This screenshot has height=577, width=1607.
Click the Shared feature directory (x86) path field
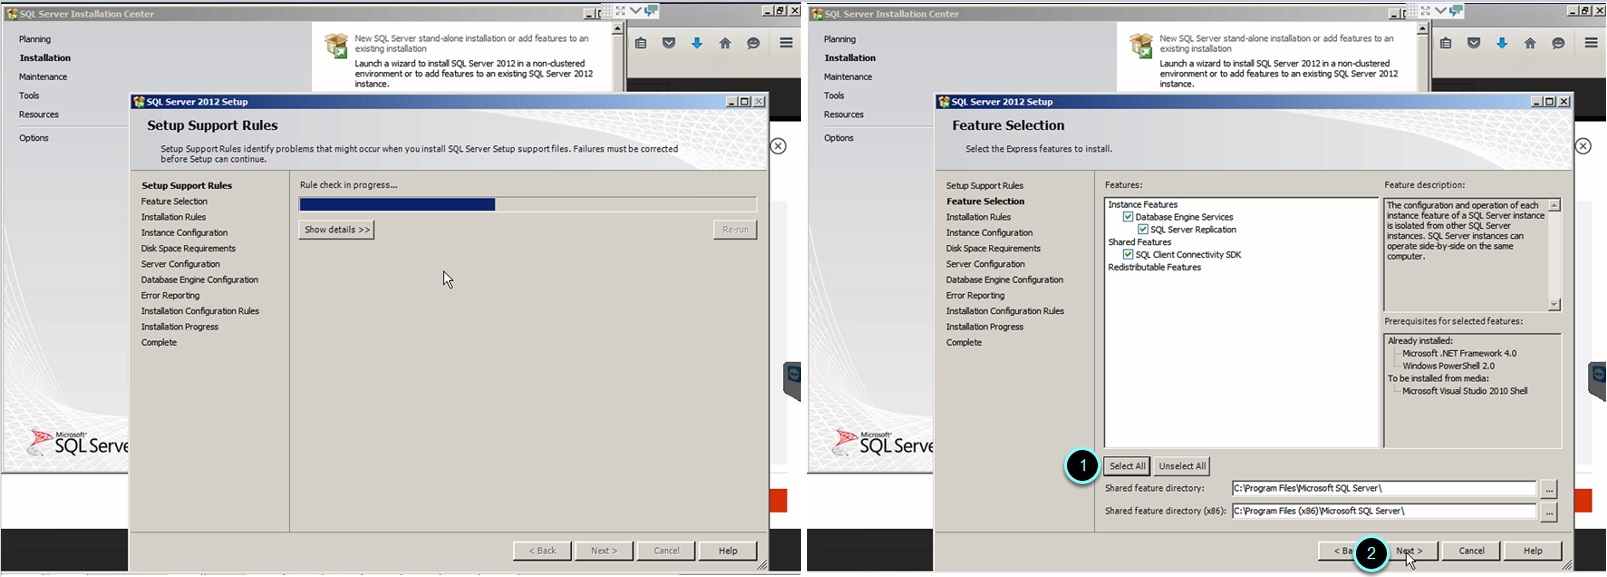click(1384, 511)
